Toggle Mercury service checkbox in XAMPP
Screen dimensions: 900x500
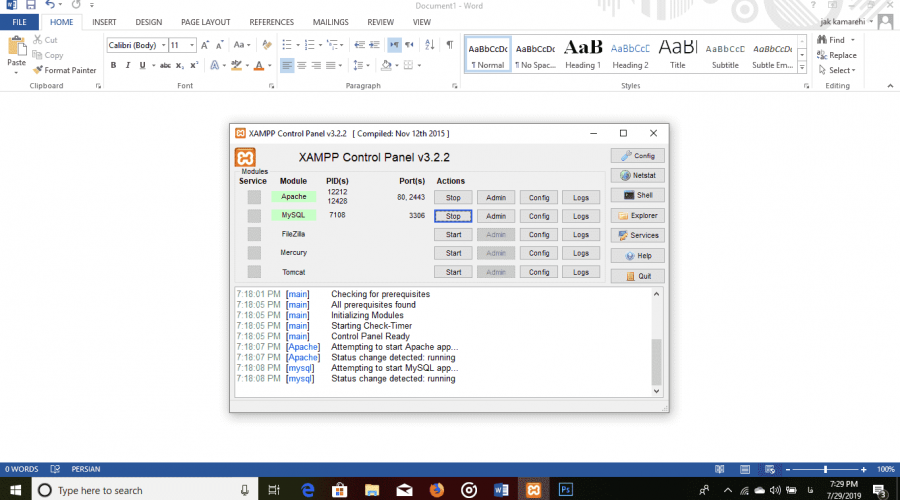coord(254,253)
